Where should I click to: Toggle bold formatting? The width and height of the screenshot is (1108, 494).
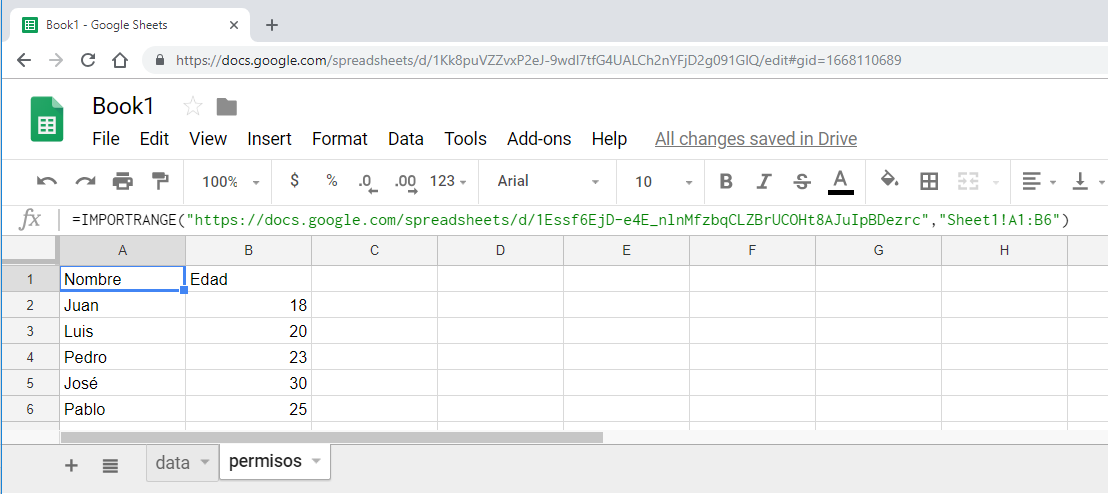[x=726, y=181]
